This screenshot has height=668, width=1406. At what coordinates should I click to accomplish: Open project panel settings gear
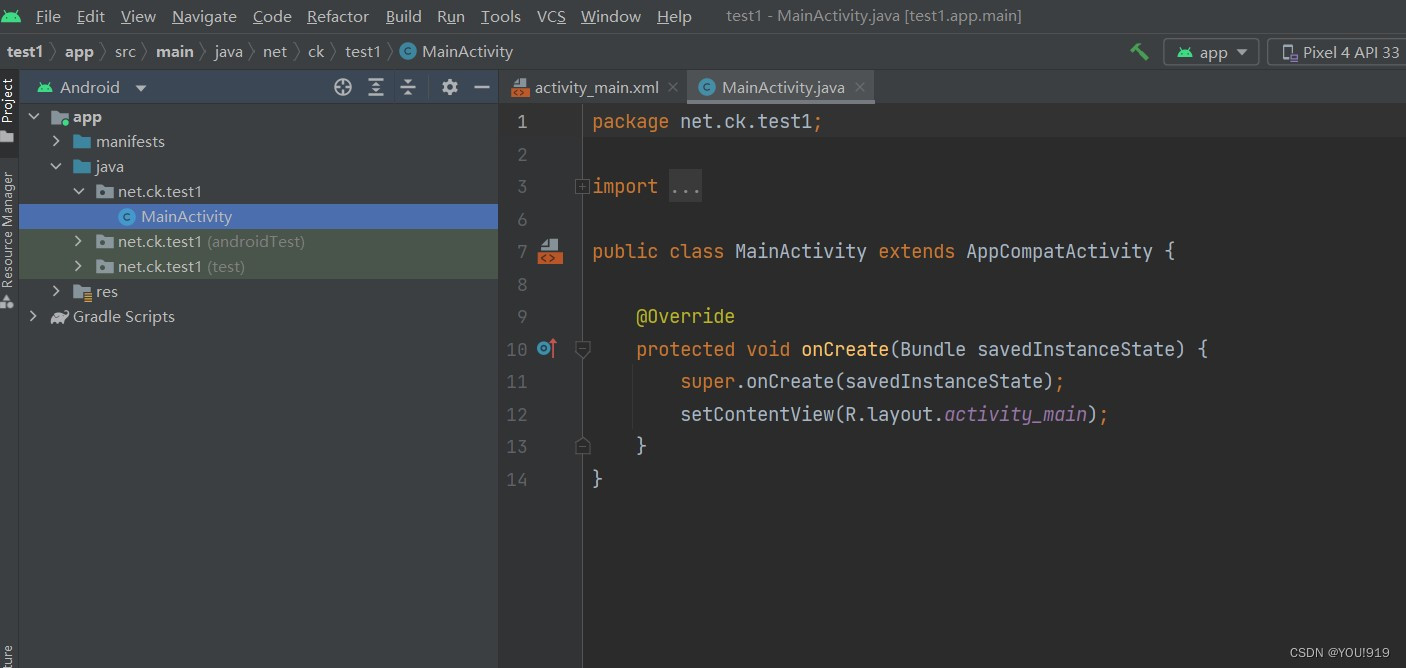[450, 87]
